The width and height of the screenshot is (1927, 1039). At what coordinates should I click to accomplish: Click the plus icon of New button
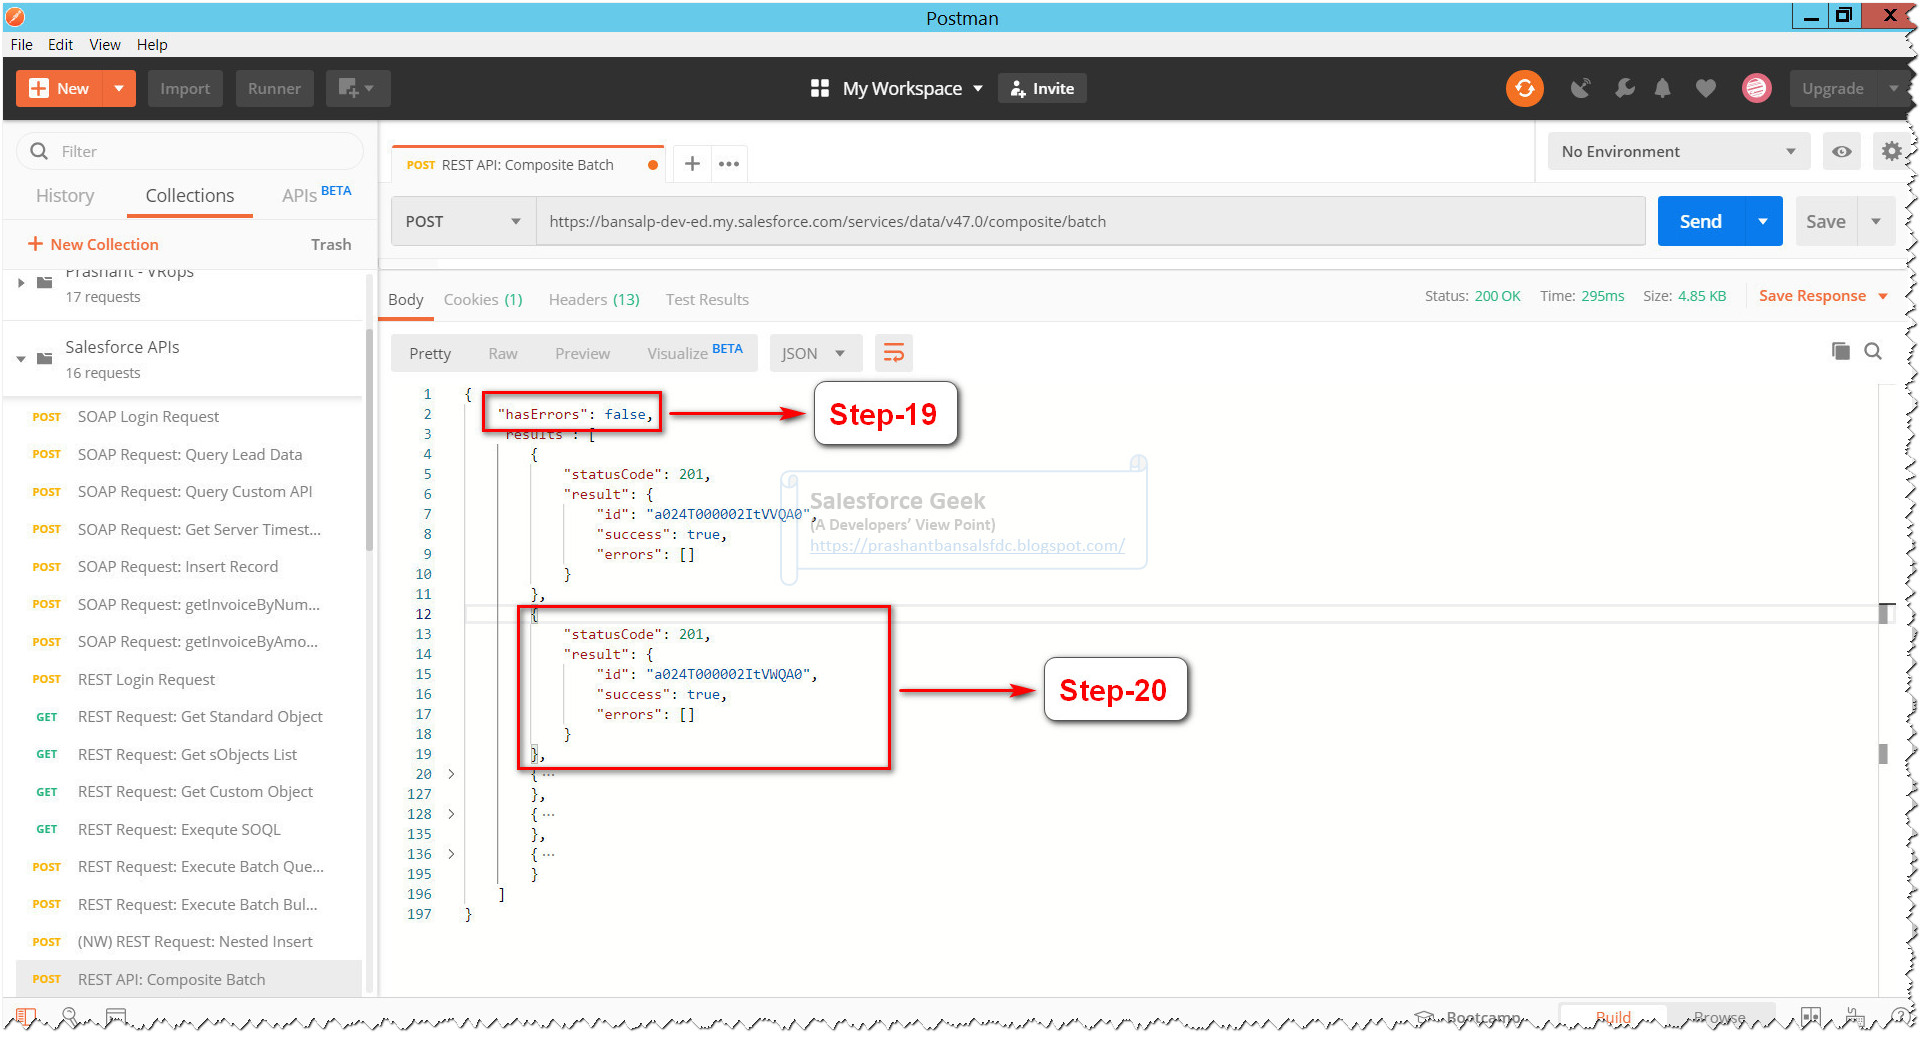coord(39,88)
